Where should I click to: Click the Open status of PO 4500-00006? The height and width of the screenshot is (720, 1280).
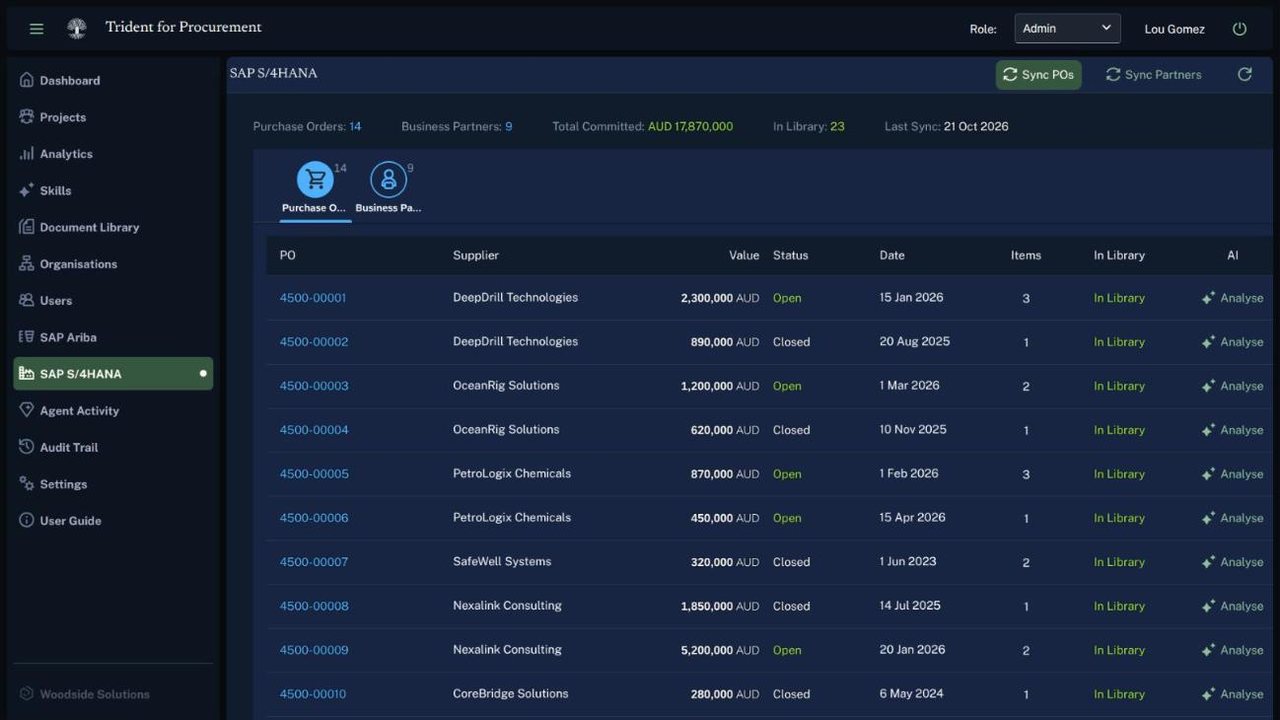pyautogui.click(x=787, y=518)
